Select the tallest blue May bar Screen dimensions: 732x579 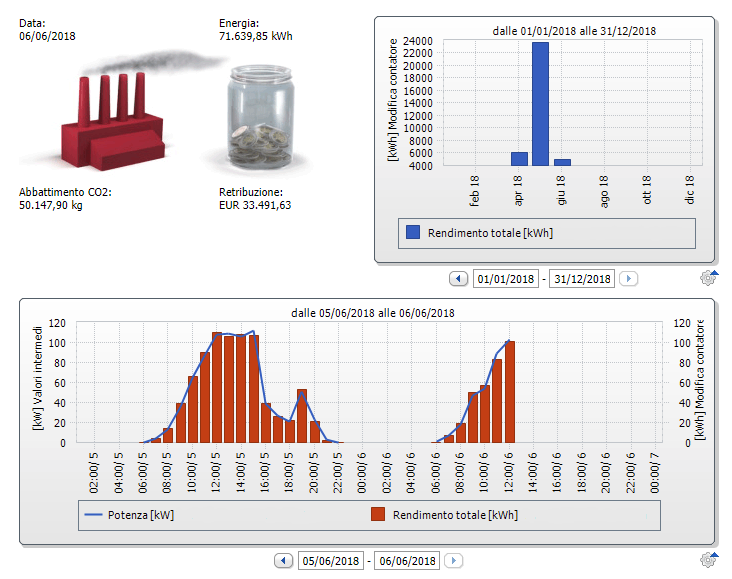point(540,104)
